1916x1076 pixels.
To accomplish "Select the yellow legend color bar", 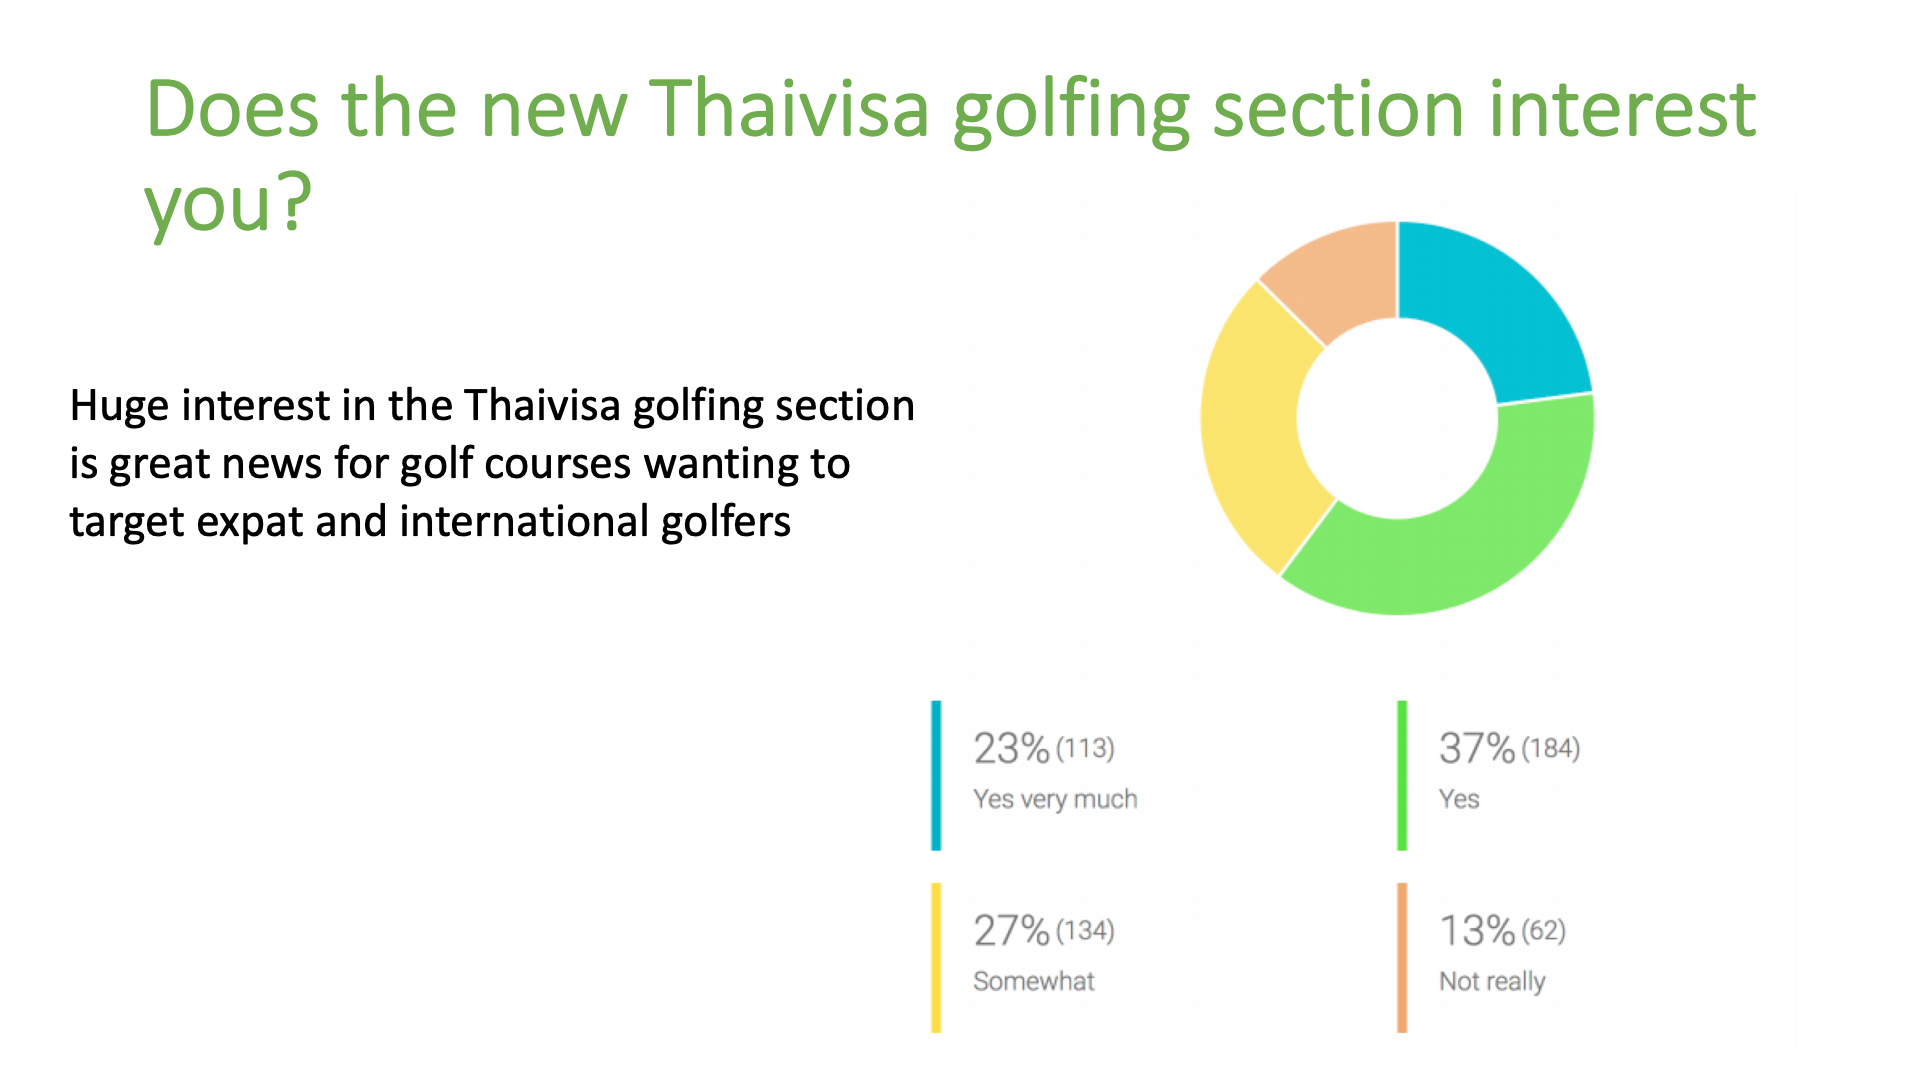I will pyautogui.click(x=936, y=957).
